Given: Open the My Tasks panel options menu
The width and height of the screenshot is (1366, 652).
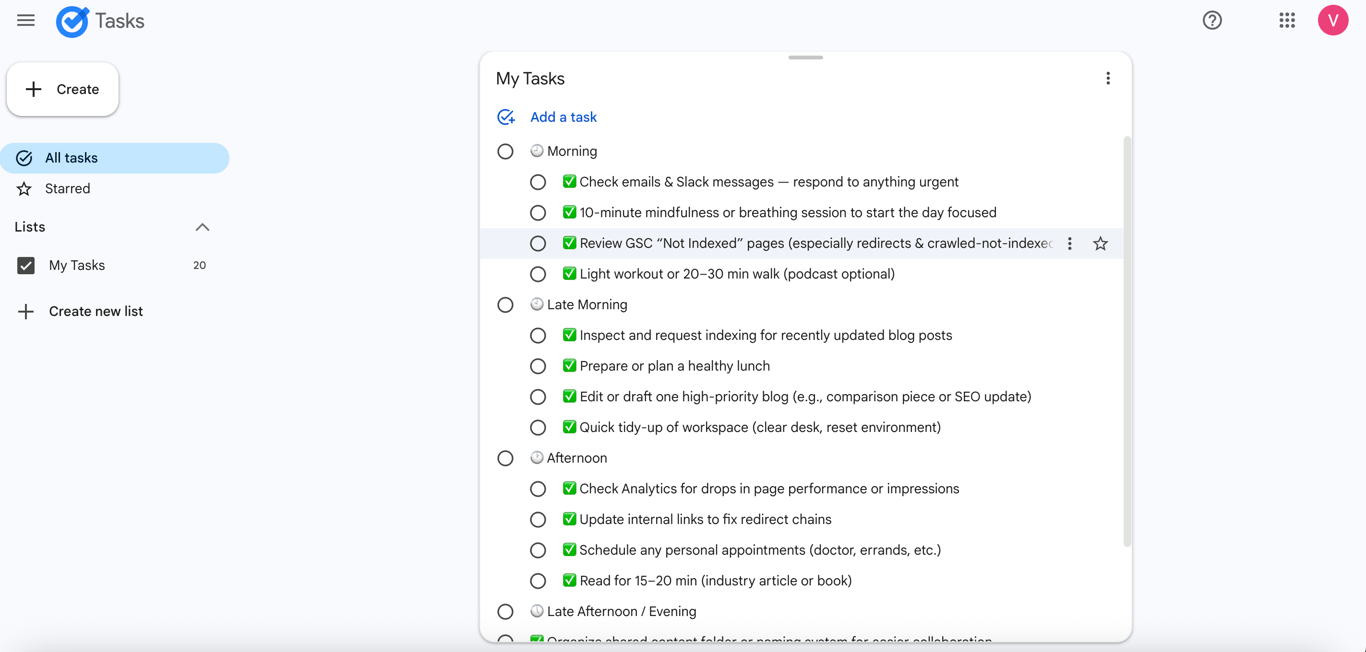Looking at the screenshot, I should click(1108, 77).
